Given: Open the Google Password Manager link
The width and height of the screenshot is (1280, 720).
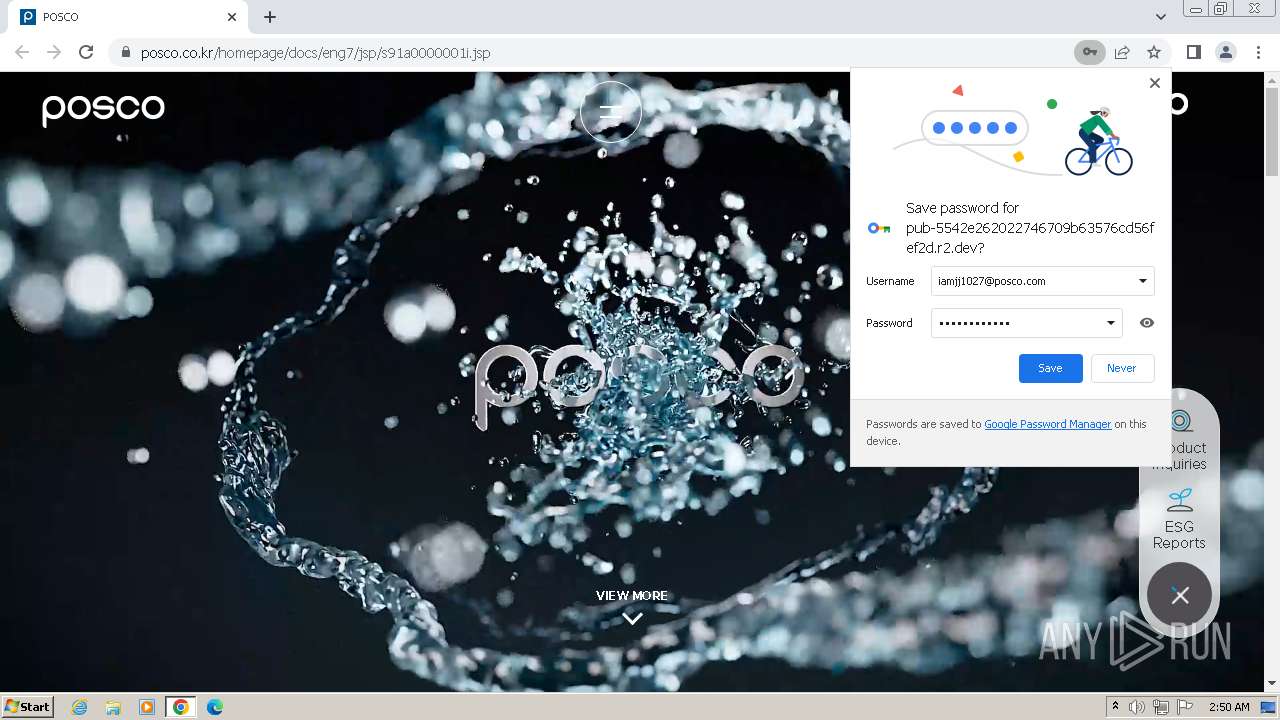Looking at the screenshot, I should (1047, 424).
